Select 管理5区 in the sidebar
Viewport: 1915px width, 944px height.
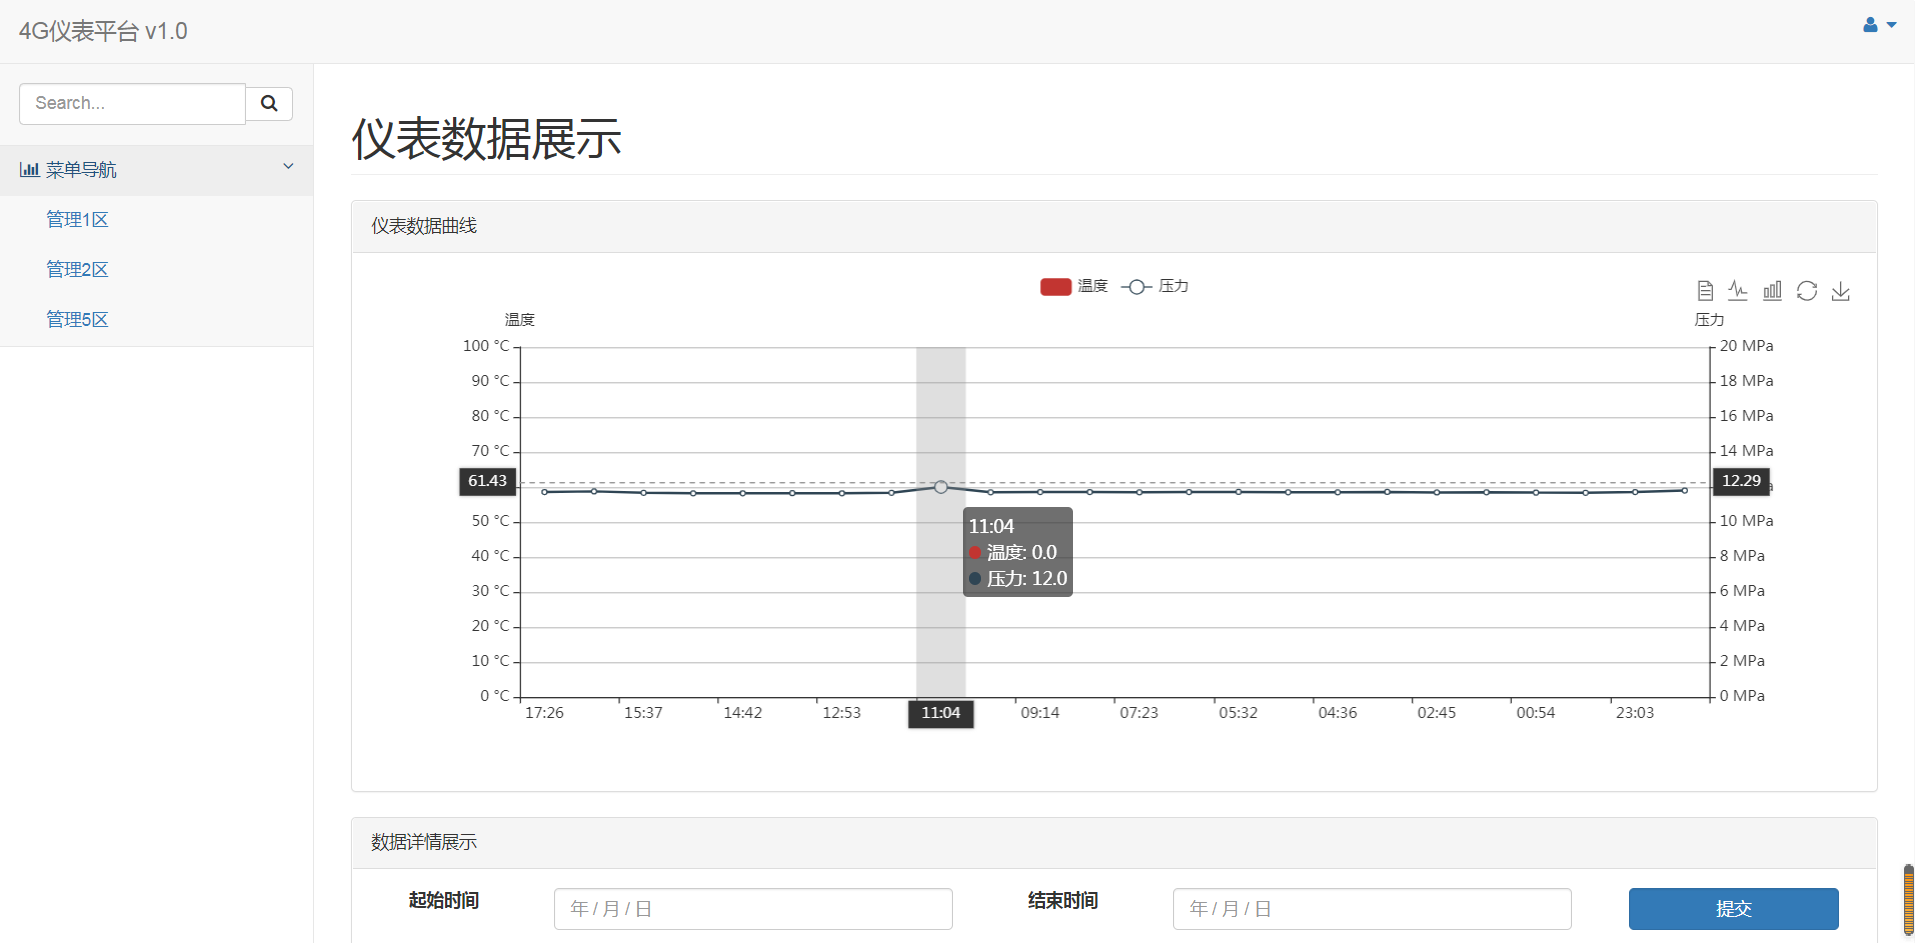pos(77,320)
